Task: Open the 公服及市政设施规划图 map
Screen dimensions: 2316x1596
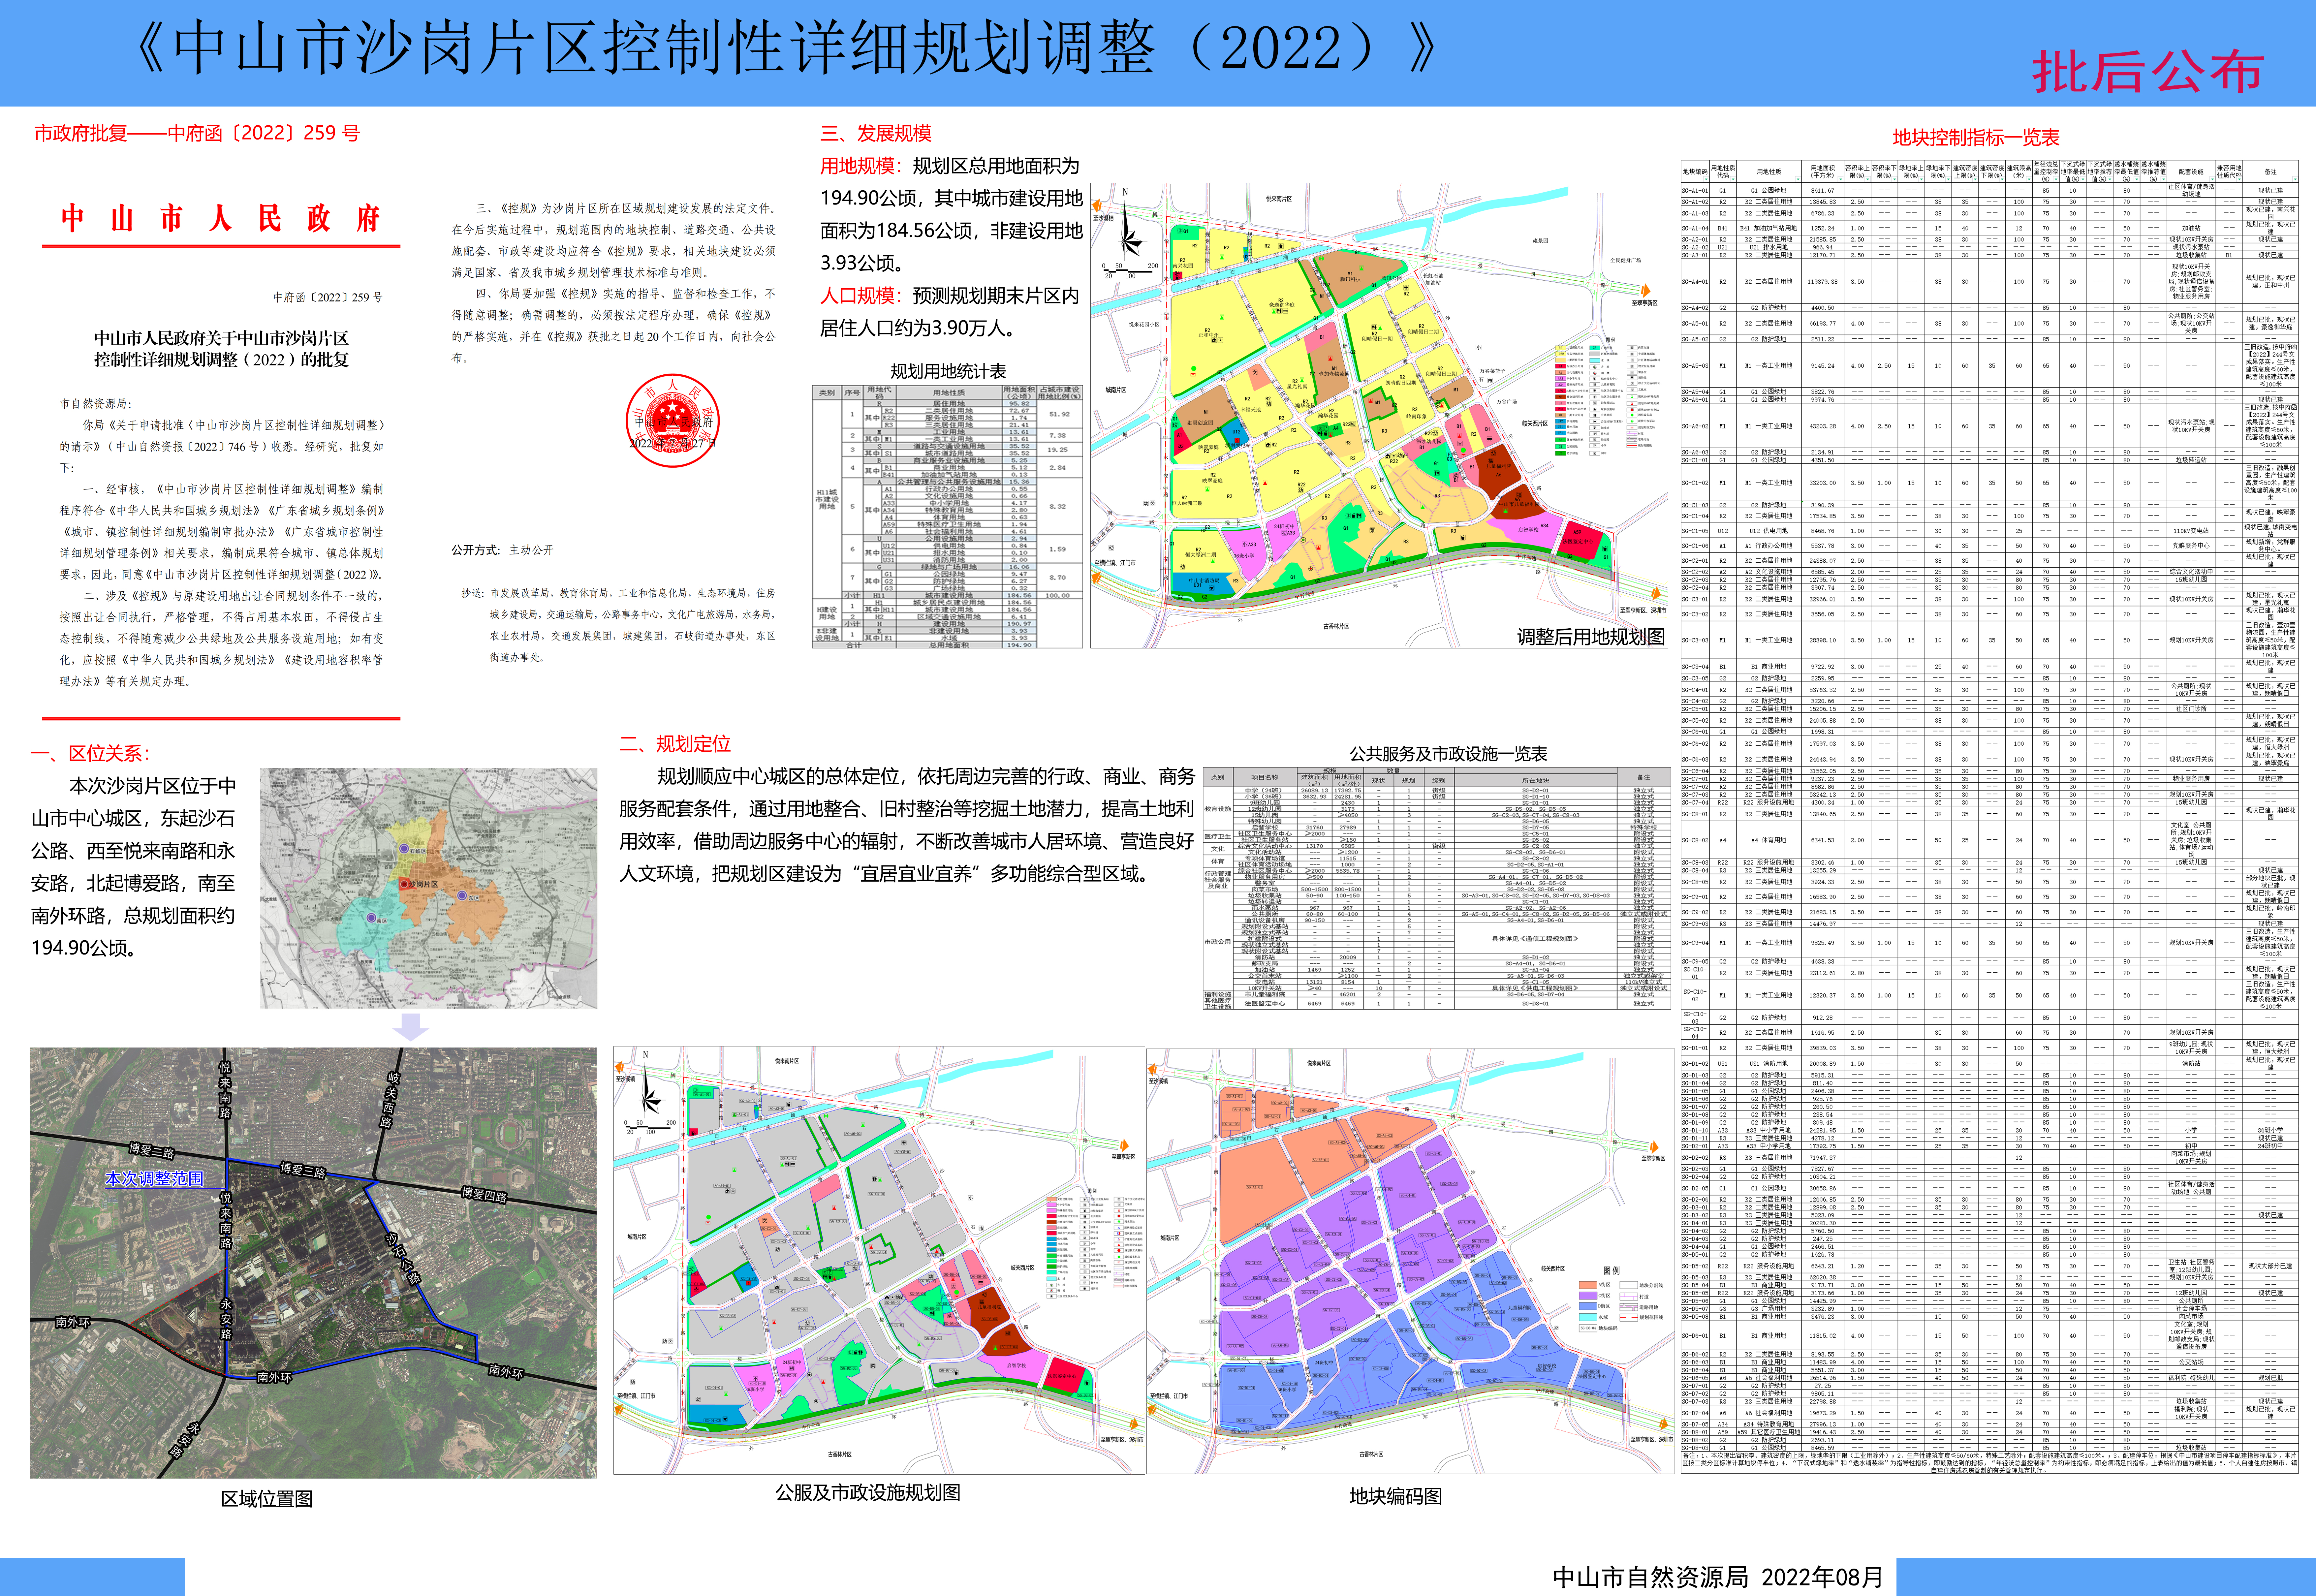Action: point(879,1260)
